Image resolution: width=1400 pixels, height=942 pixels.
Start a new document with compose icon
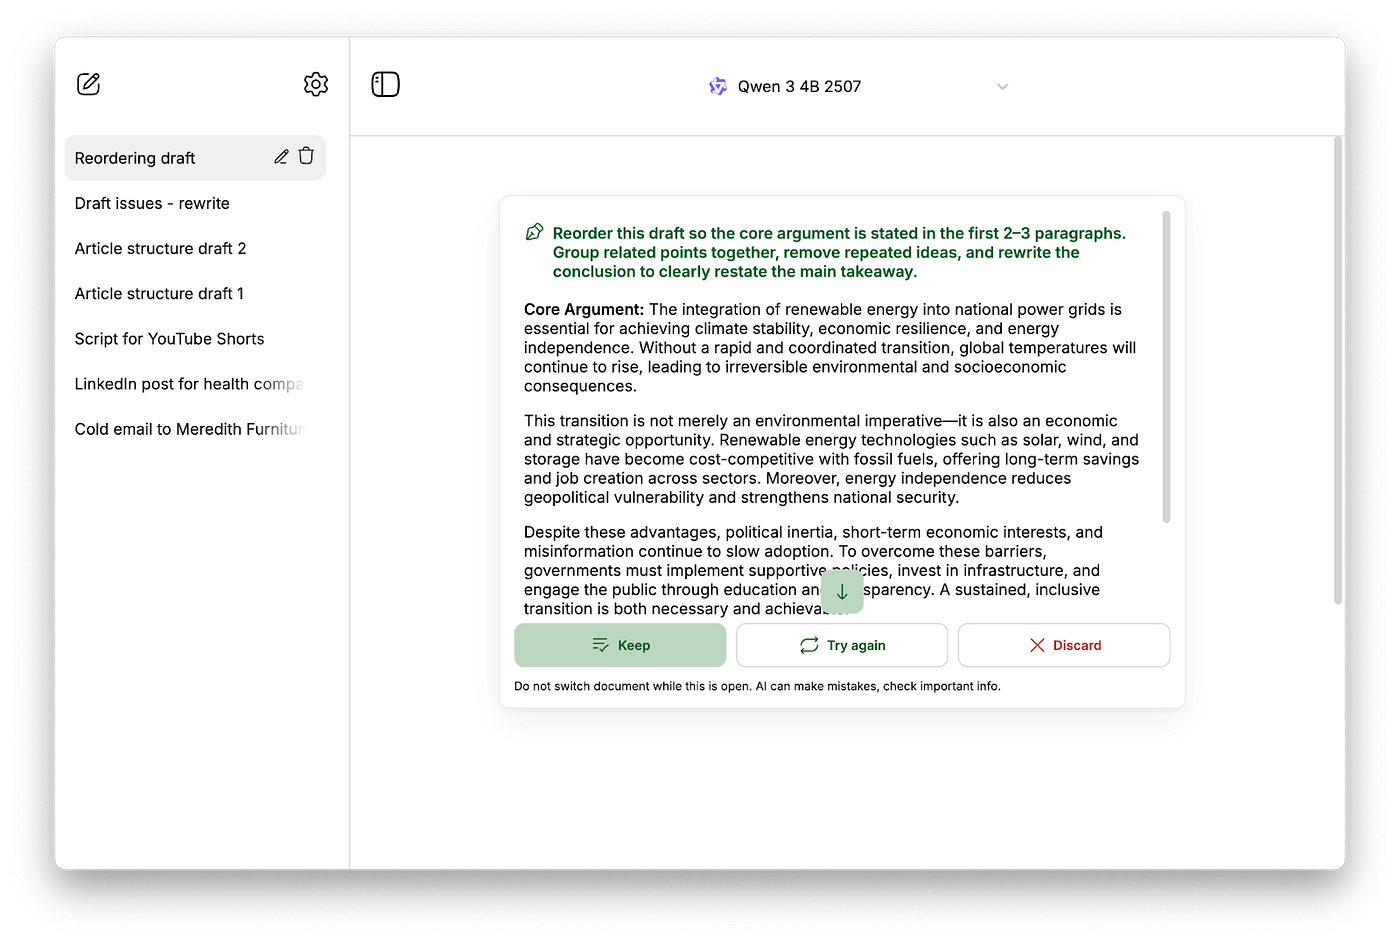pos(88,84)
